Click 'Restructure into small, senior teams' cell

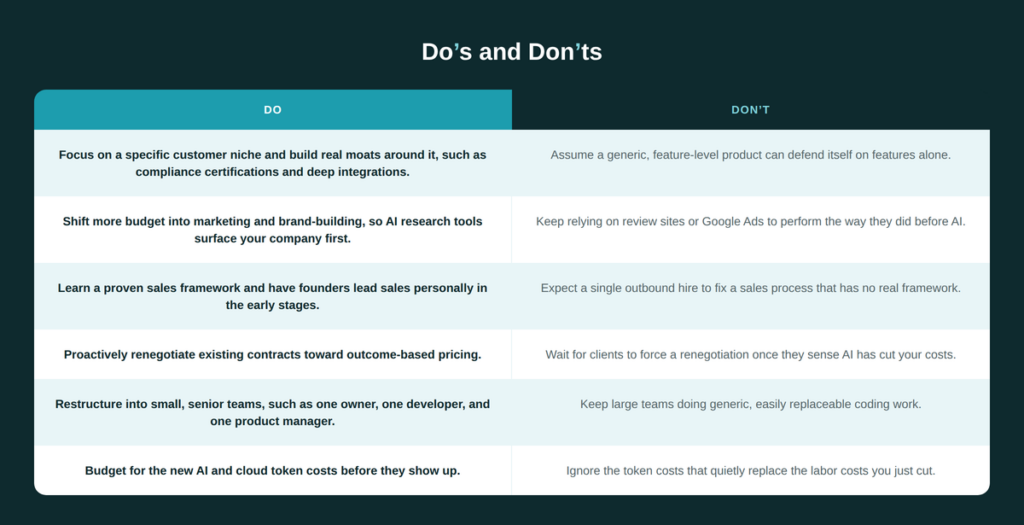(273, 413)
